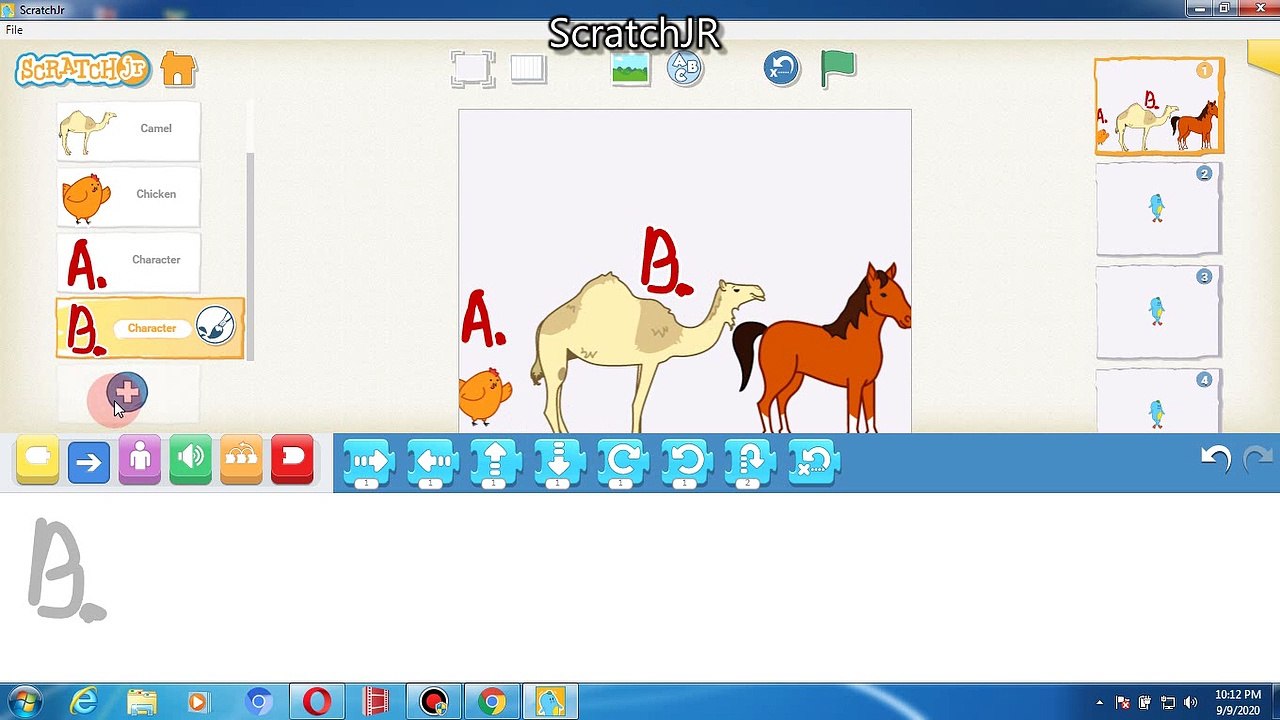Click the red A on the stage
The width and height of the screenshot is (1280, 720).
click(483, 318)
